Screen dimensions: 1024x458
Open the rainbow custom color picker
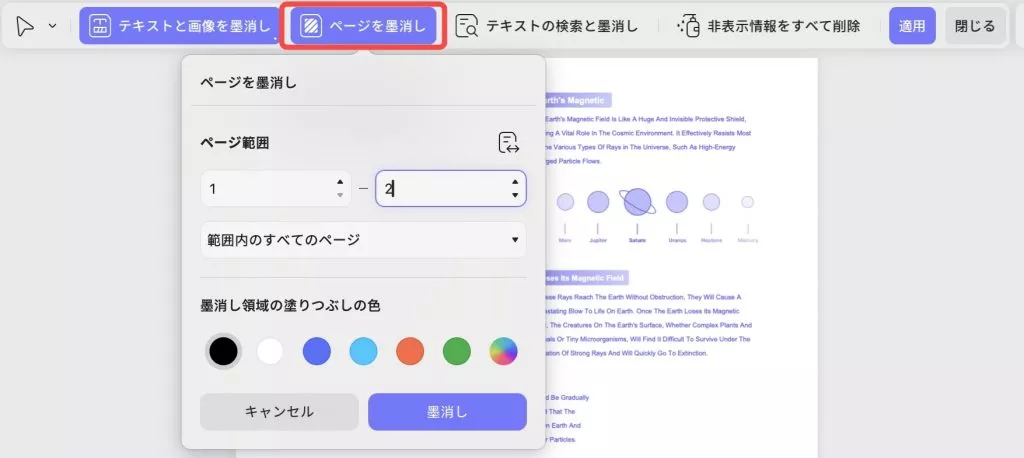tap(504, 352)
